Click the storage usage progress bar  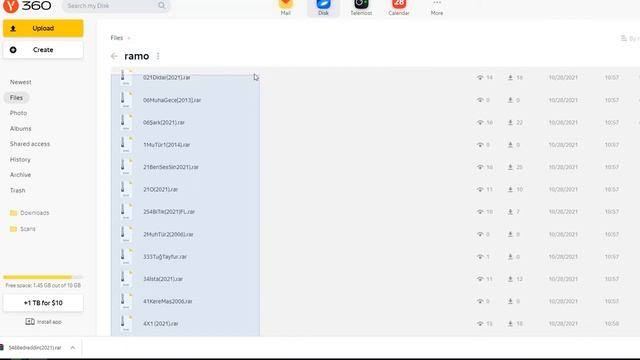coord(43,277)
